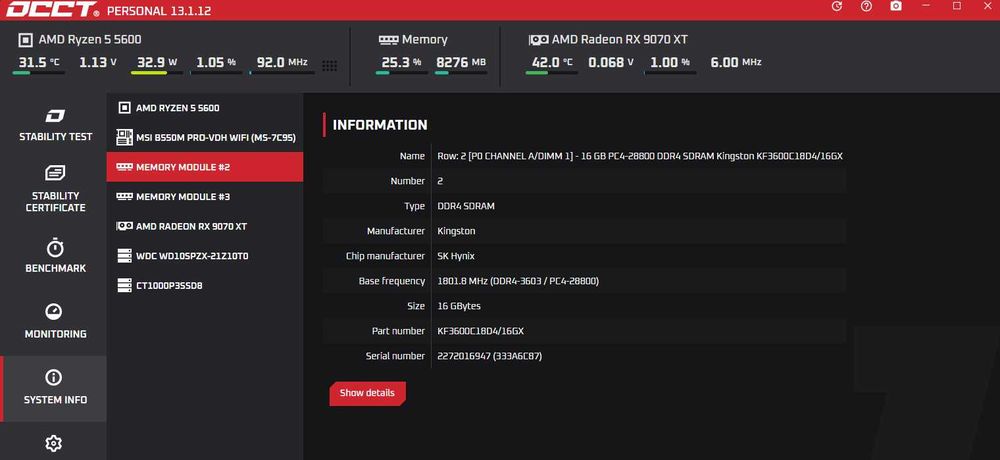1000x460 pixels.
Task: Click the CPU cores grid icon in the header
Action: click(330, 66)
